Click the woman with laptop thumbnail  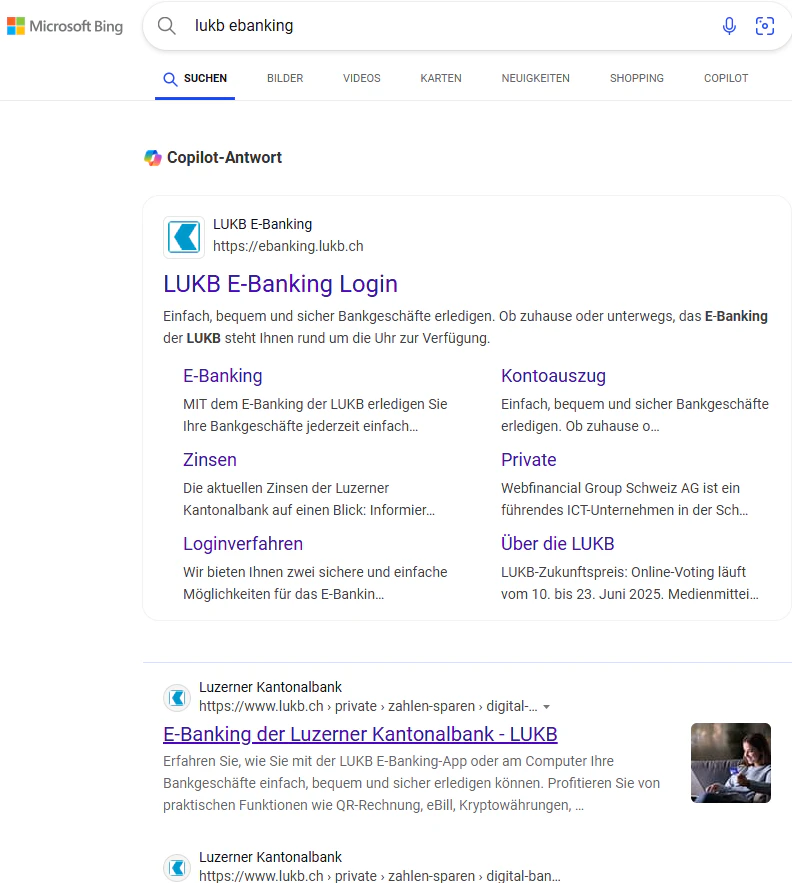731,762
